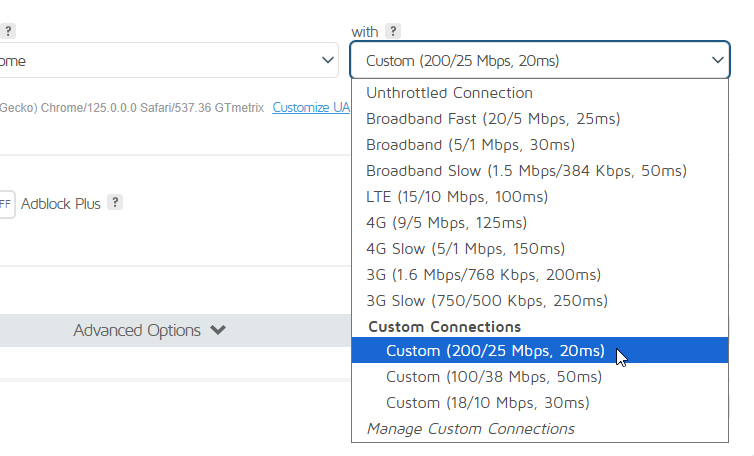The width and height of the screenshot is (754, 456).
Task: Click the Customize UA link
Action: pyautogui.click(x=311, y=107)
